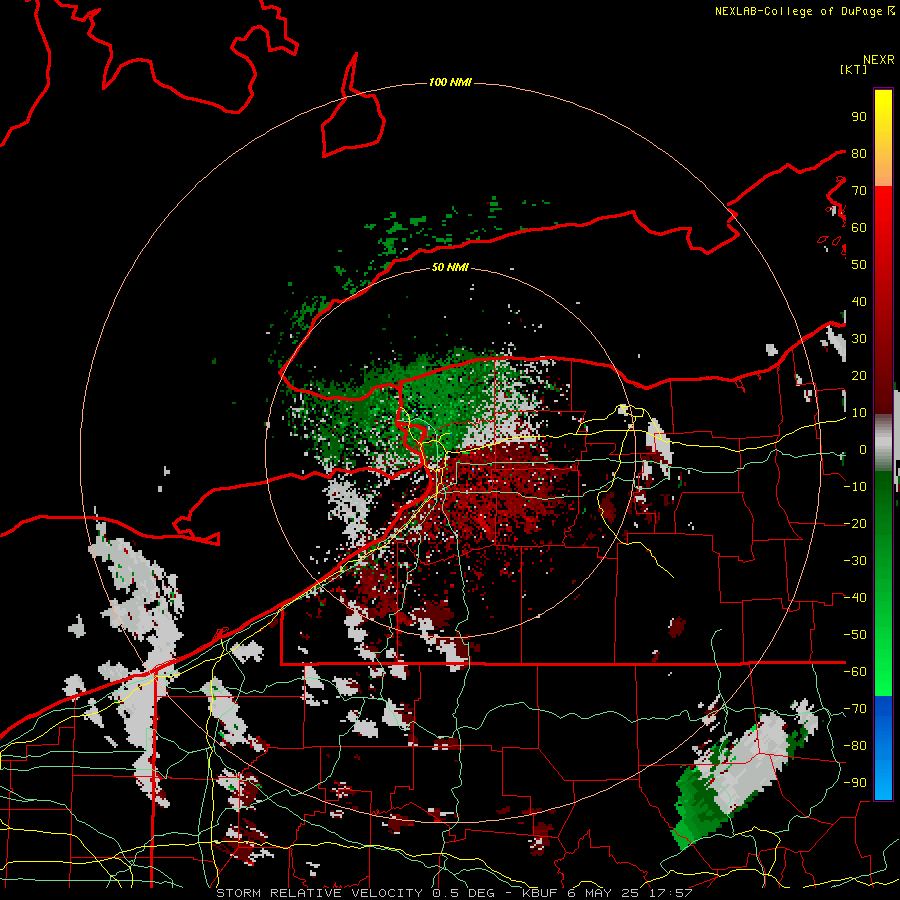Click the 30 value on the velocity scale
Image resolution: width=900 pixels, height=900 pixels.
[x=859, y=339]
